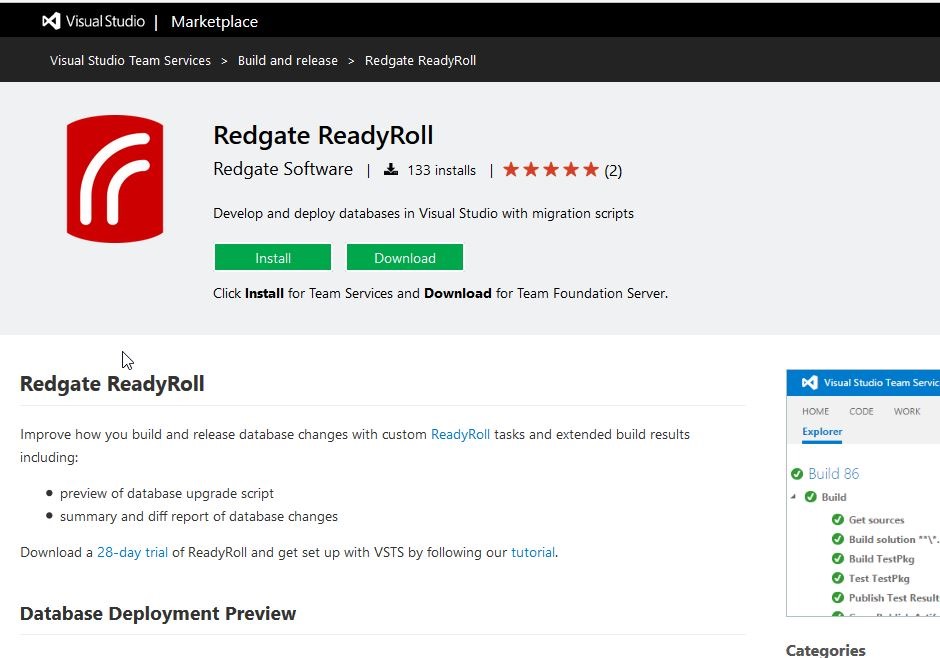This screenshot has height=658, width=940.
Task: Open the 28-day trial link
Action: [x=132, y=552]
